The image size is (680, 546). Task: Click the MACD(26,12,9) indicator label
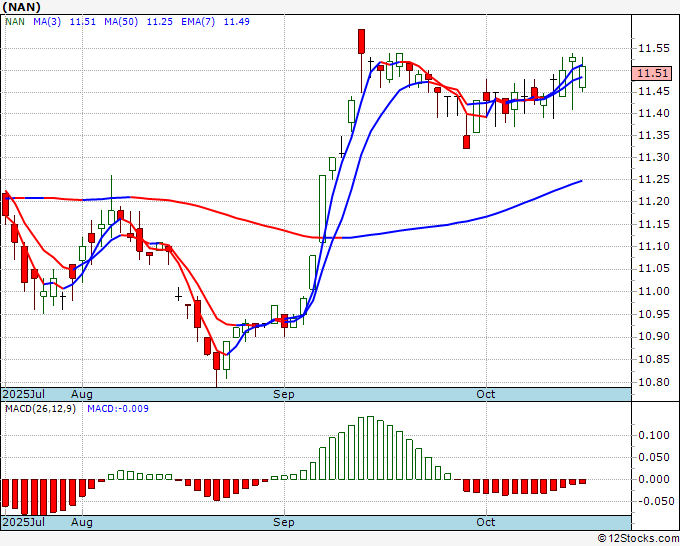(x=40, y=409)
